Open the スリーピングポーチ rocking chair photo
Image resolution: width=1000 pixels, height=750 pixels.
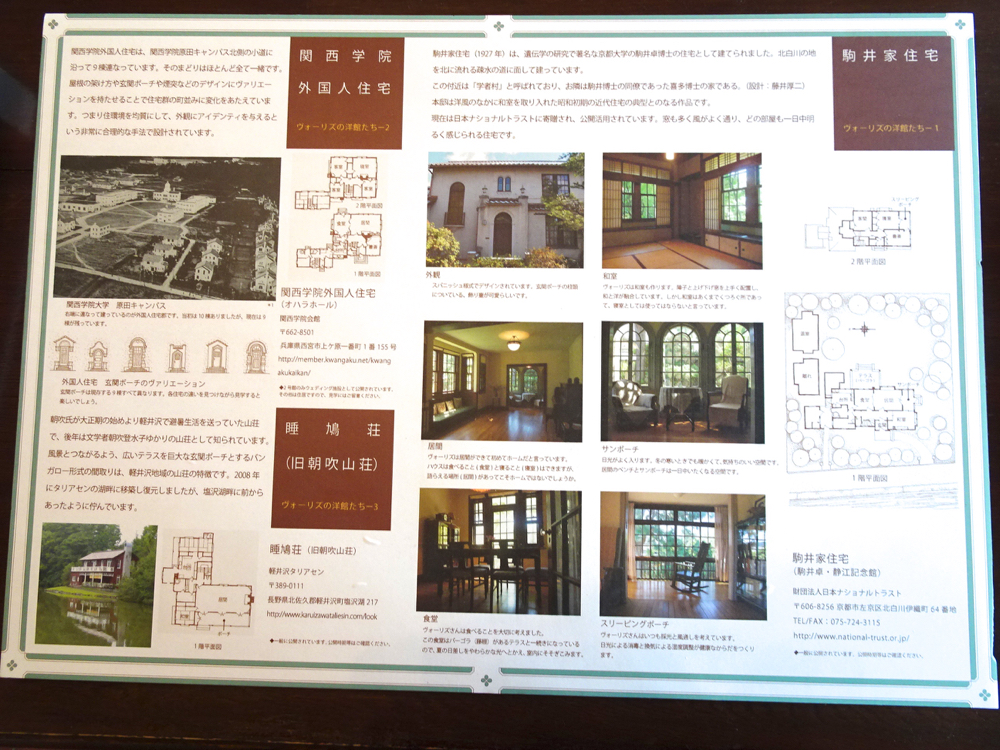pyautogui.click(x=682, y=555)
